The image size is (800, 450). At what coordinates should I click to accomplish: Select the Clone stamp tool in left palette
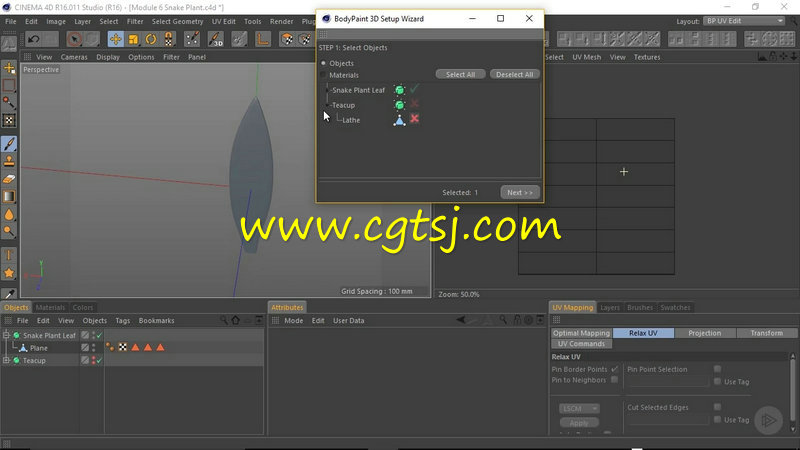tap(9, 161)
